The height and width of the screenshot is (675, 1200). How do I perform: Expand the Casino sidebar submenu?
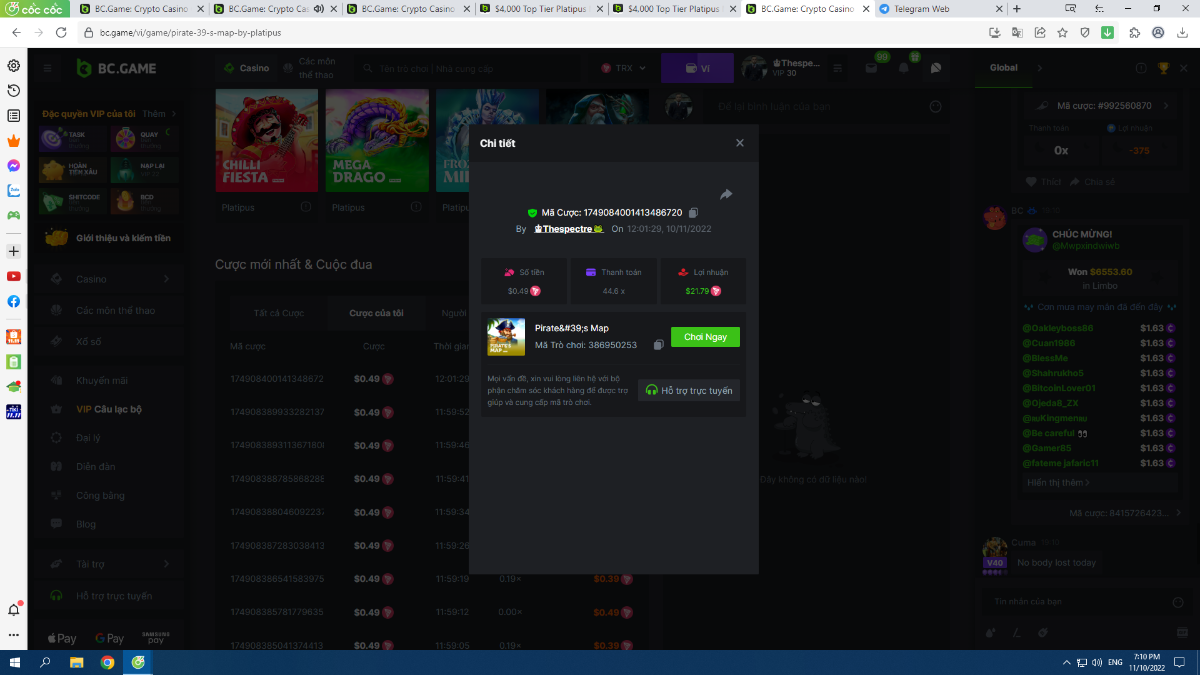[x=166, y=279]
